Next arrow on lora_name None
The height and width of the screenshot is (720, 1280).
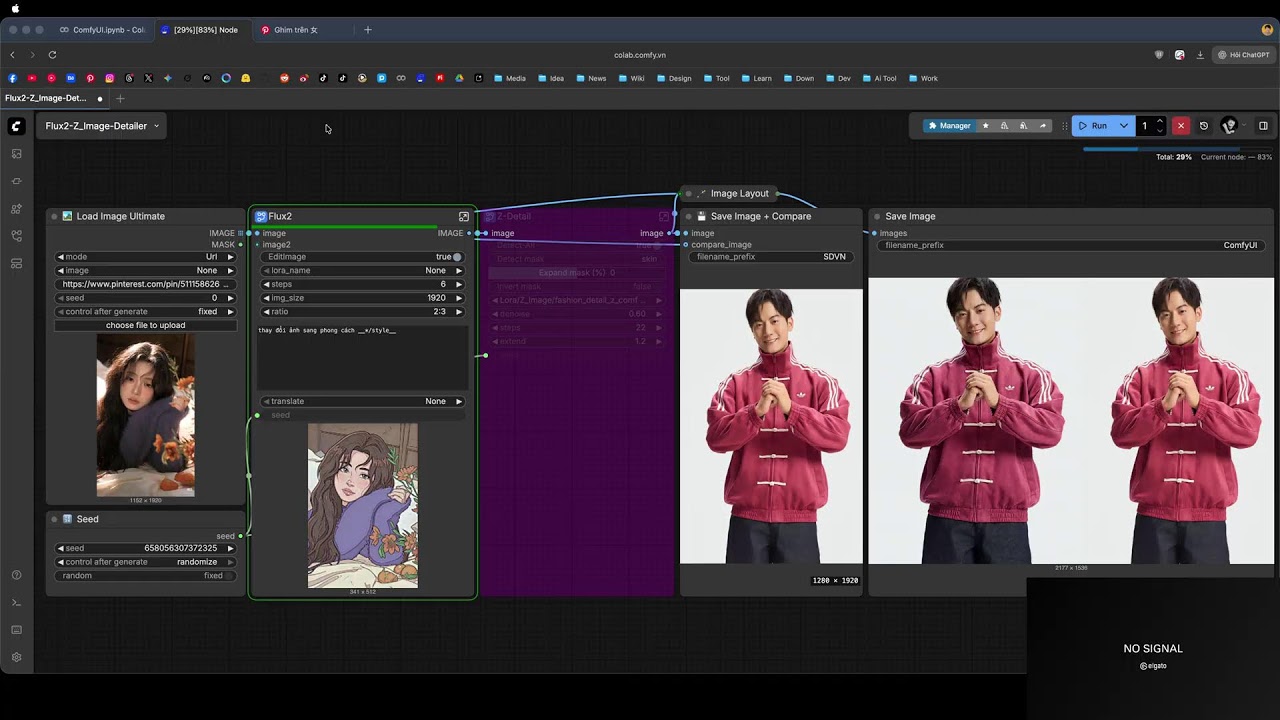point(459,270)
